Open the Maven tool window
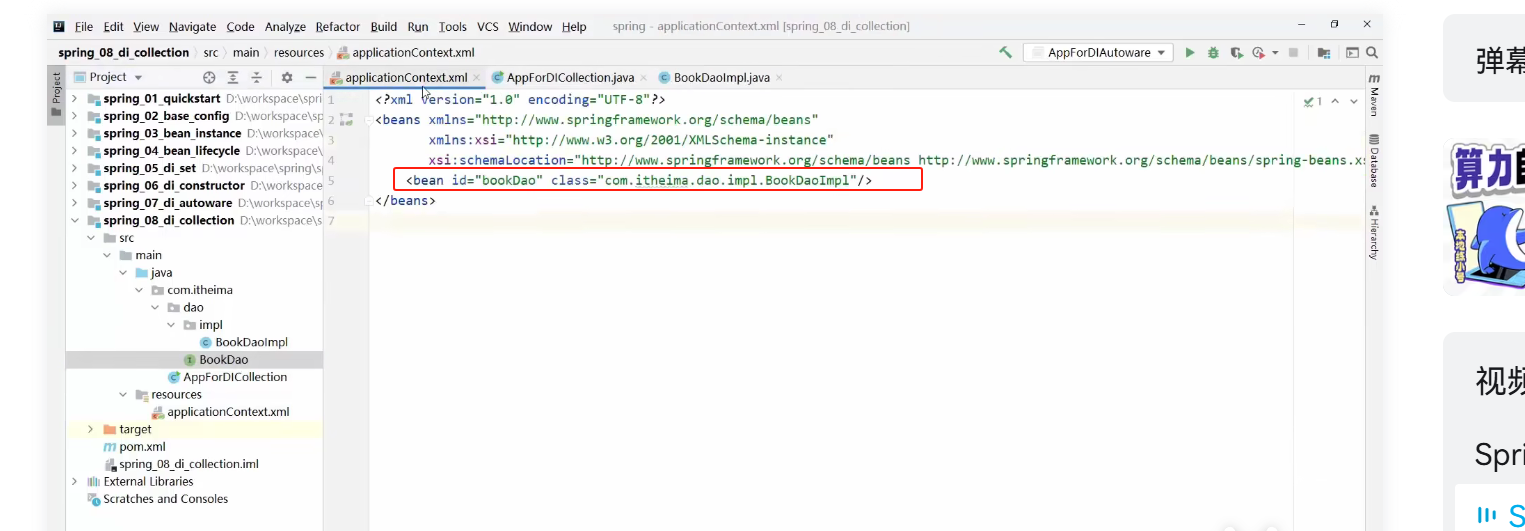The height and width of the screenshot is (531, 1525). click(1374, 95)
